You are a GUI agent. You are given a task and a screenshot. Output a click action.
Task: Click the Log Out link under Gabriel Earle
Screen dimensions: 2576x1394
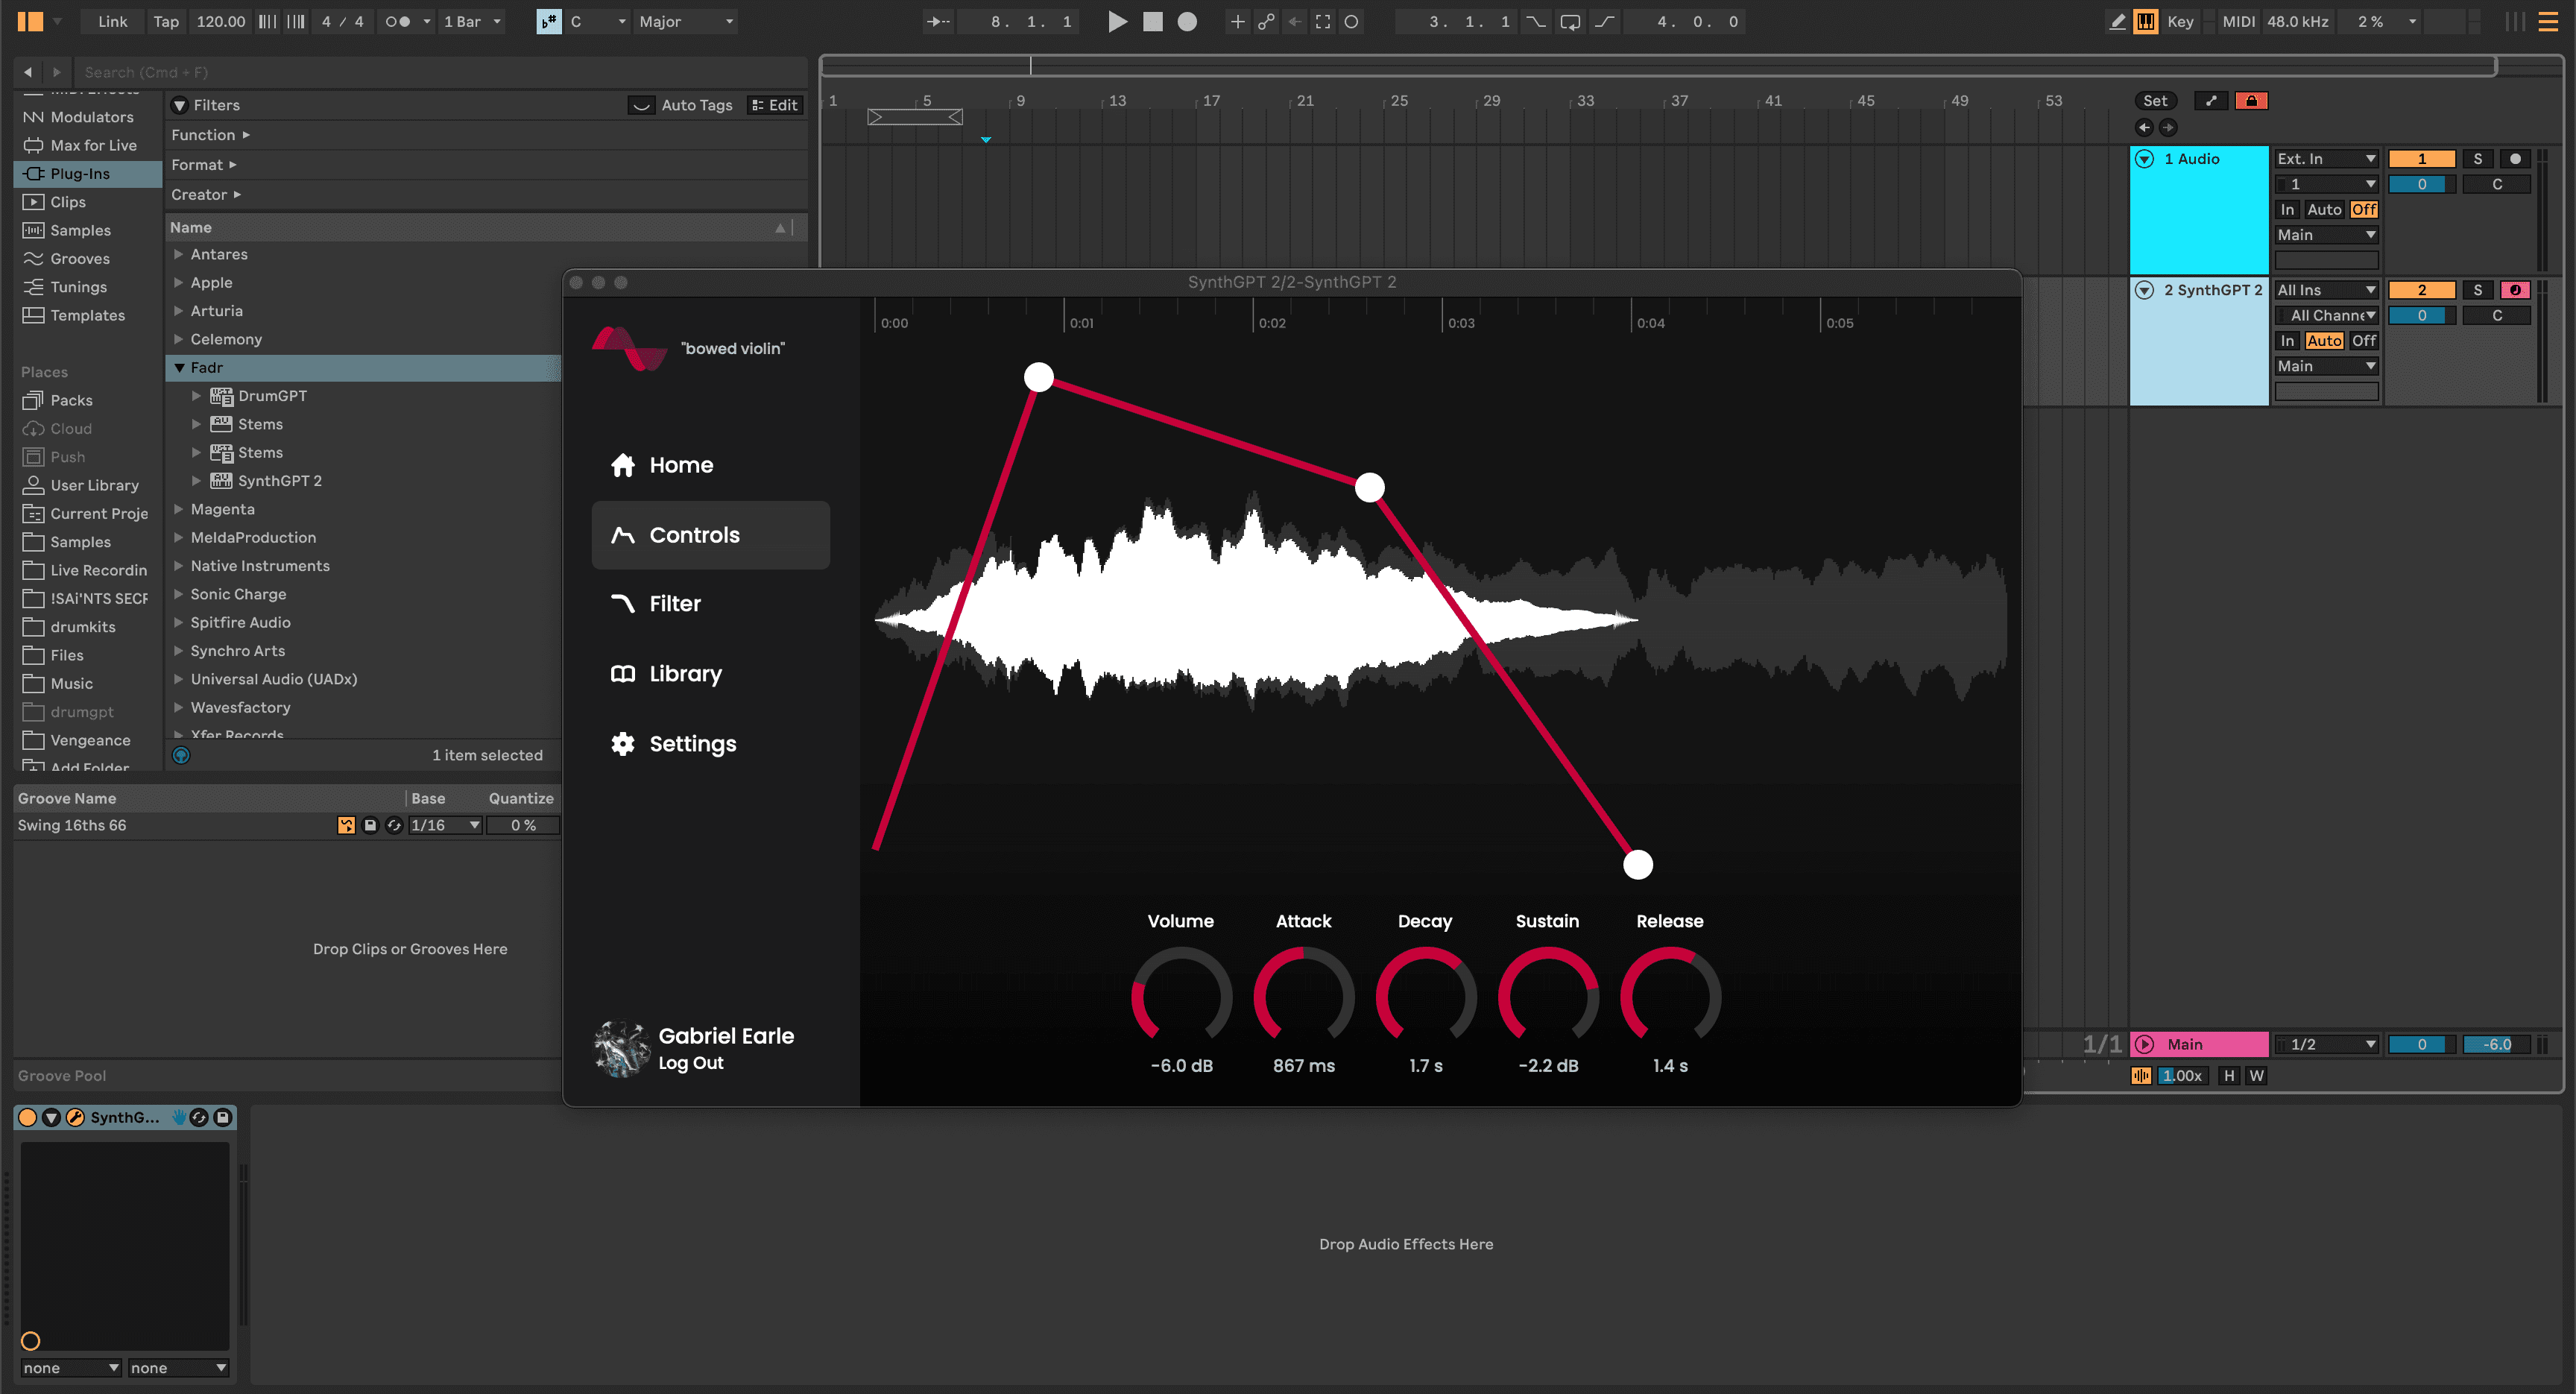tap(691, 1063)
